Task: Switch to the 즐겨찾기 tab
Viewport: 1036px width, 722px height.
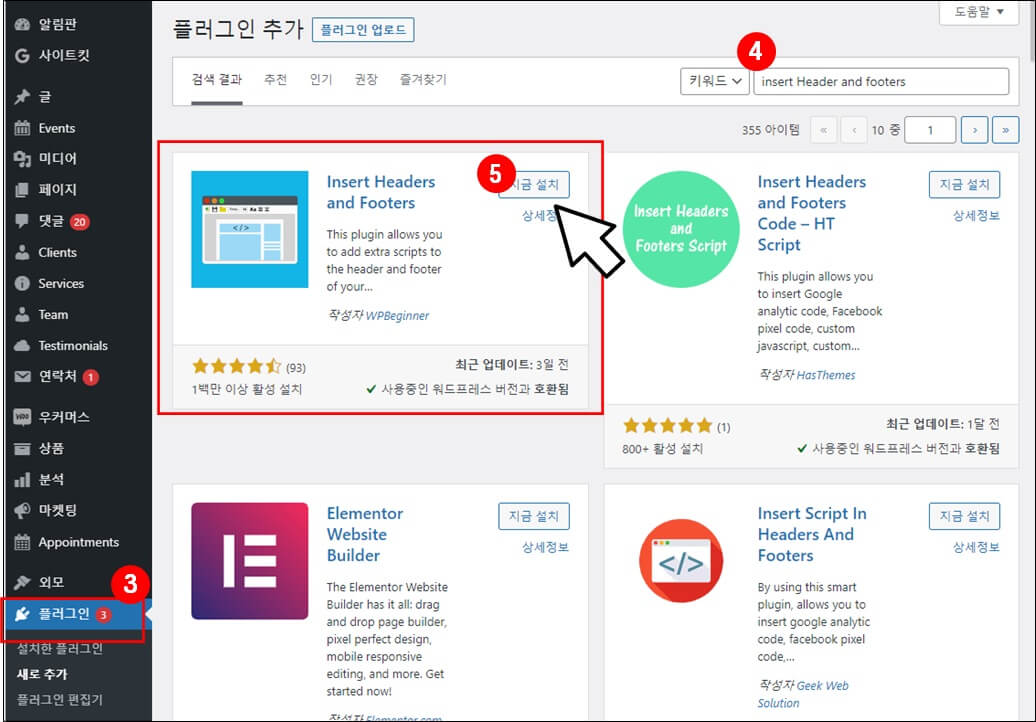Action: pyautogui.click(x=423, y=80)
